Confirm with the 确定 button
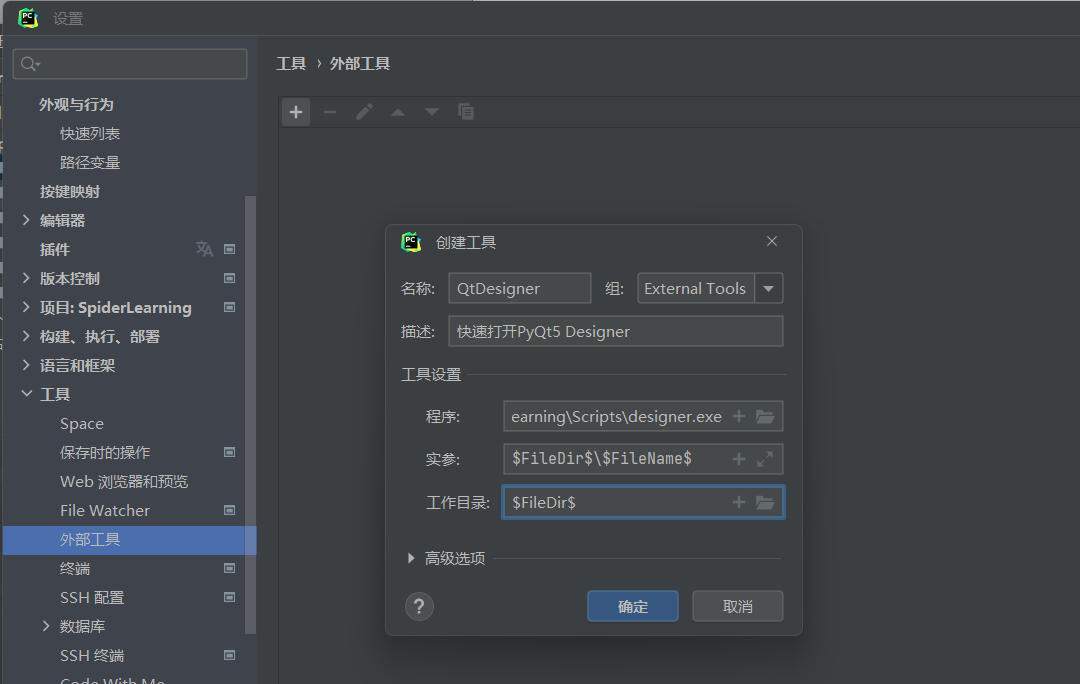 (632, 606)
